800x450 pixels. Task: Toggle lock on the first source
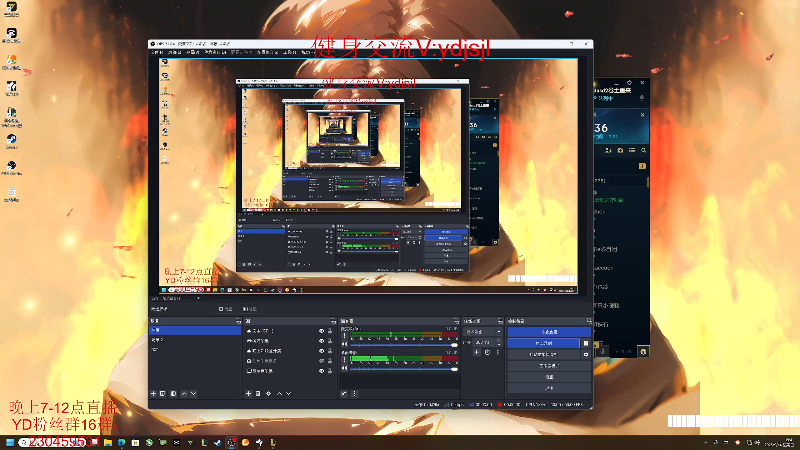(x=330, y=331)
